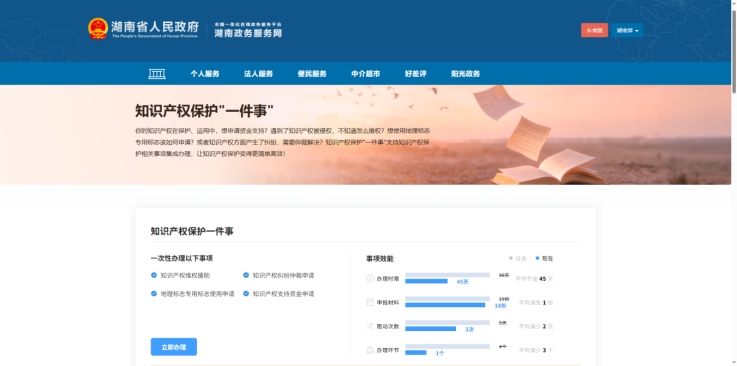737x366 pixels.
Task: Click the 平均减少 3 个 text
Action: coord(536,350)
